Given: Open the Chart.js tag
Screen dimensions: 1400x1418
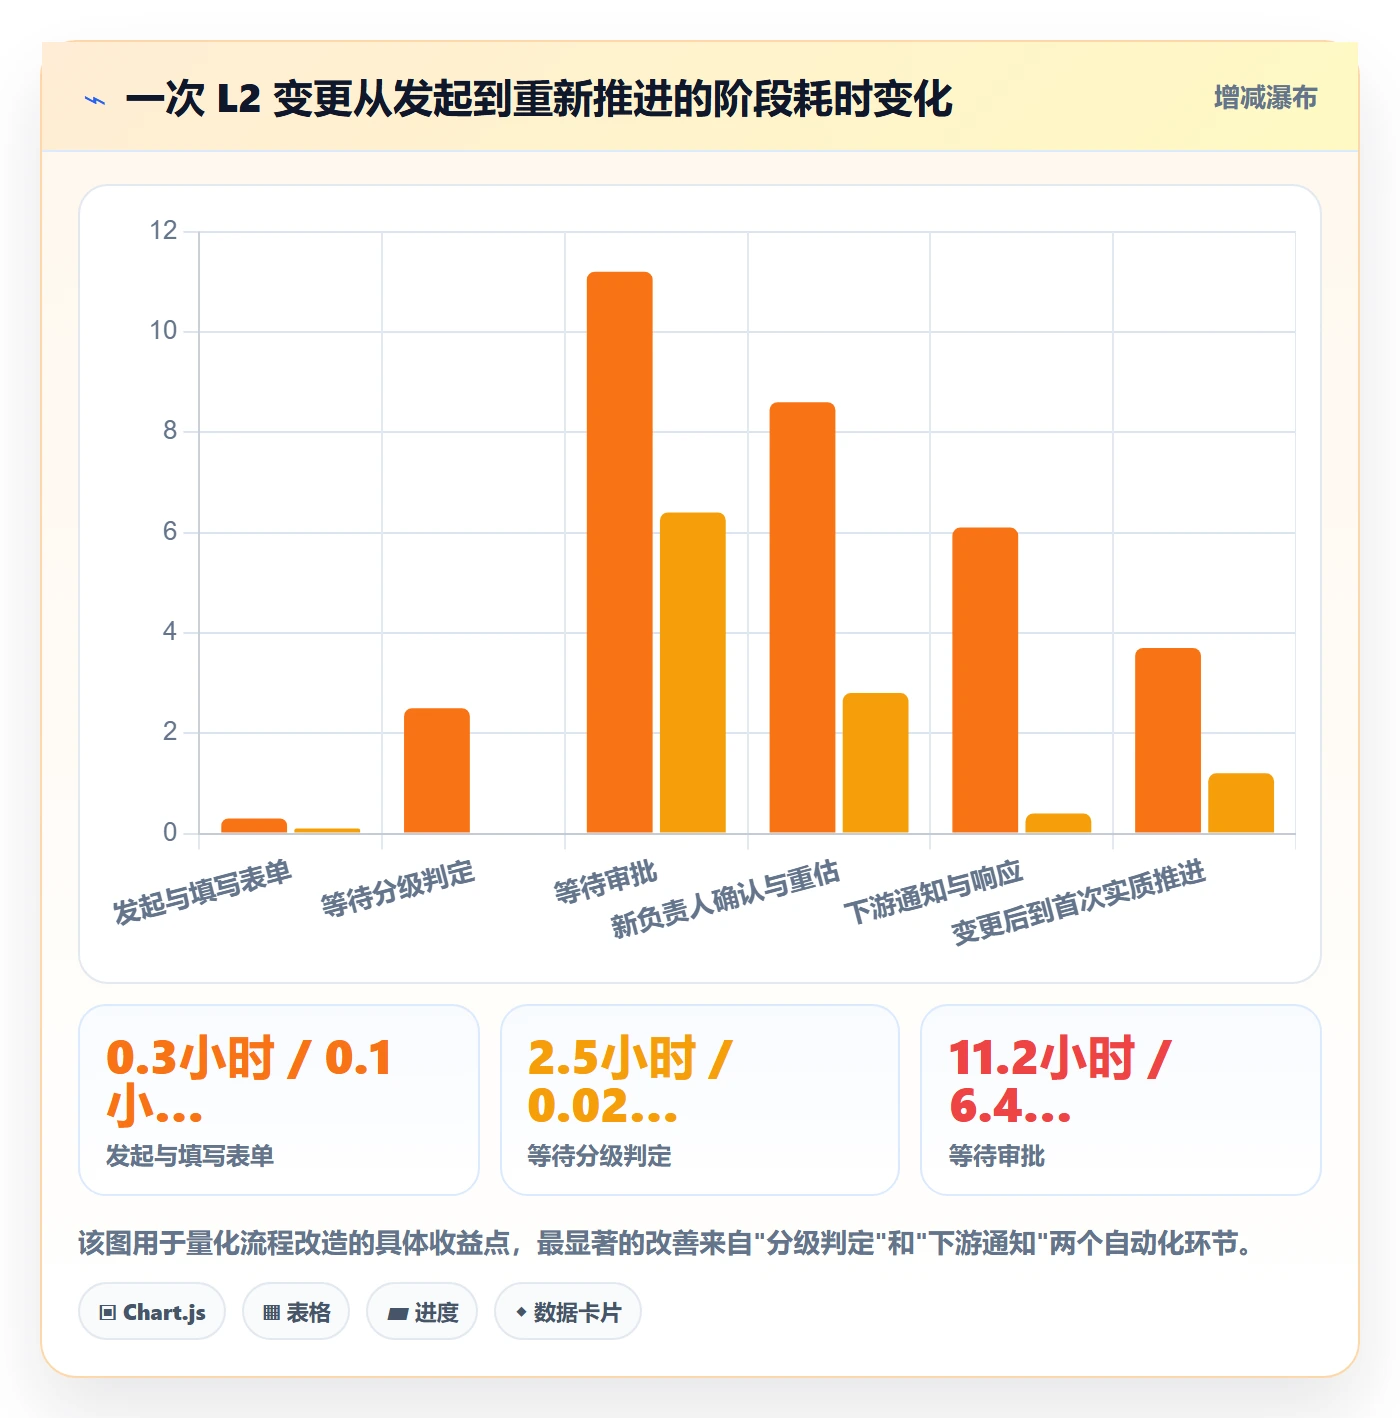Looking at the screenshot, I should click(152, 1312).
